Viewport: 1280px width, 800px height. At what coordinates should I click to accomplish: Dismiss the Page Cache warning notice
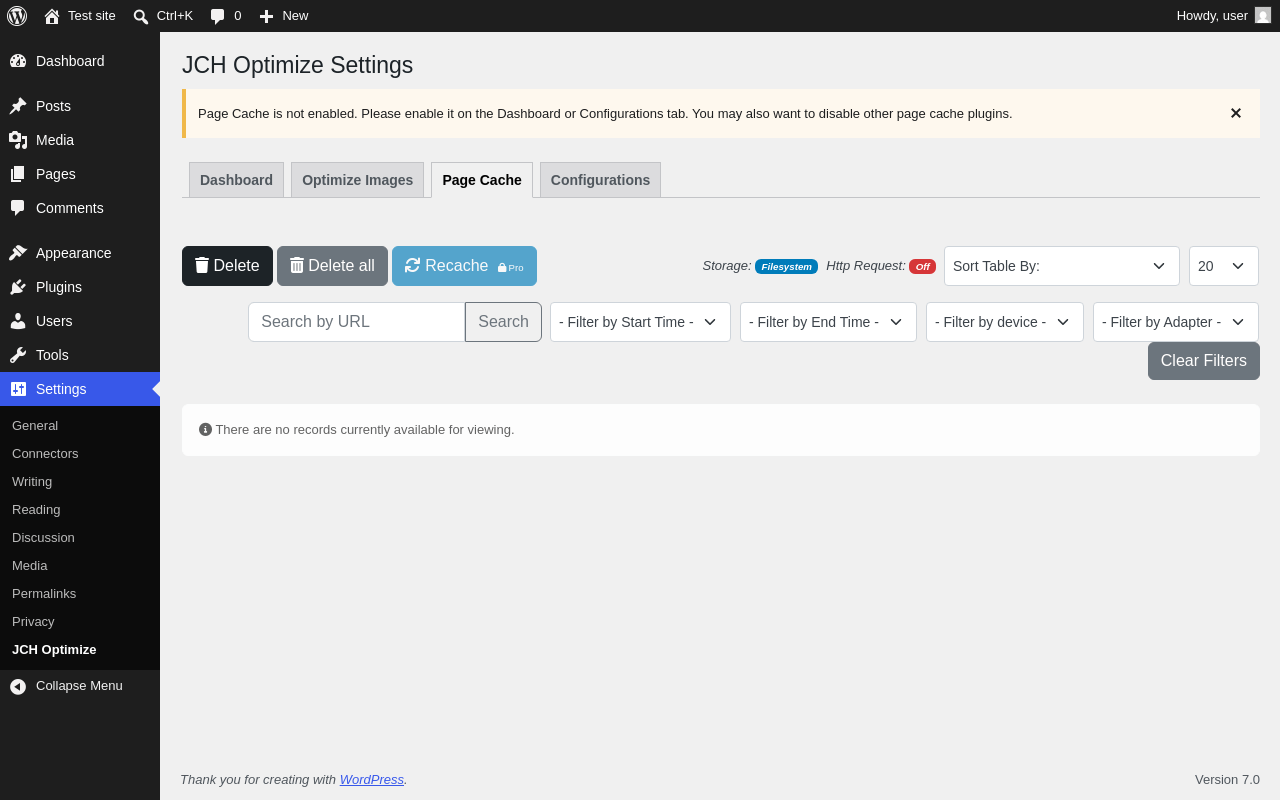(x=1236, y=113)
